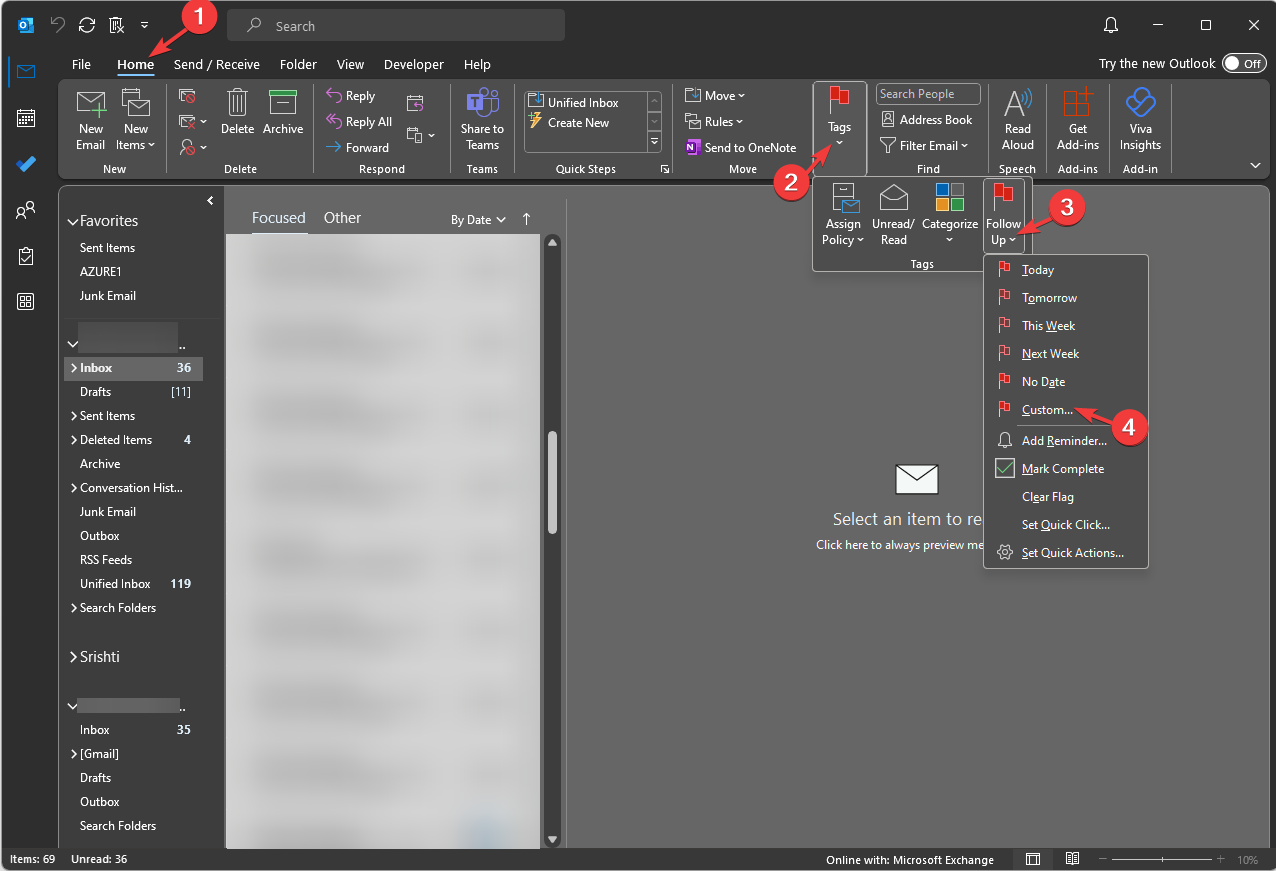Click Reply All in the Respond group

point(358,122)
